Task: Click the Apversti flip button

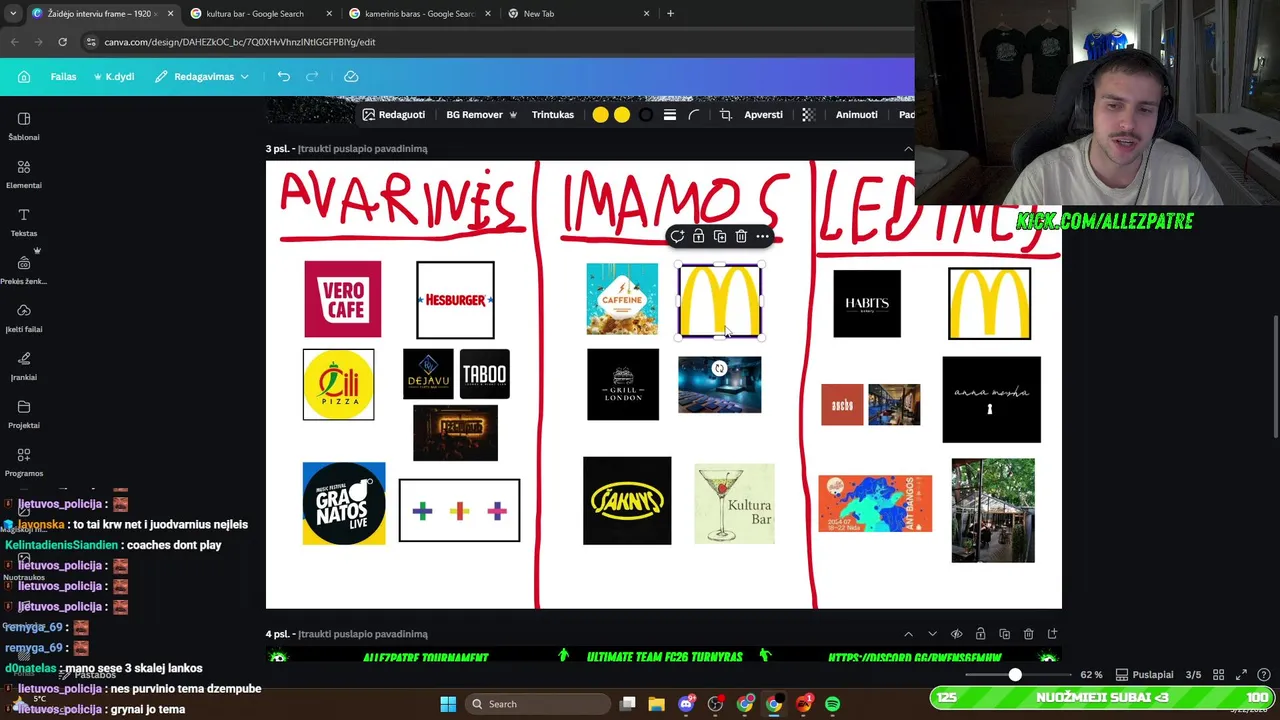Action: click(763, 115)
